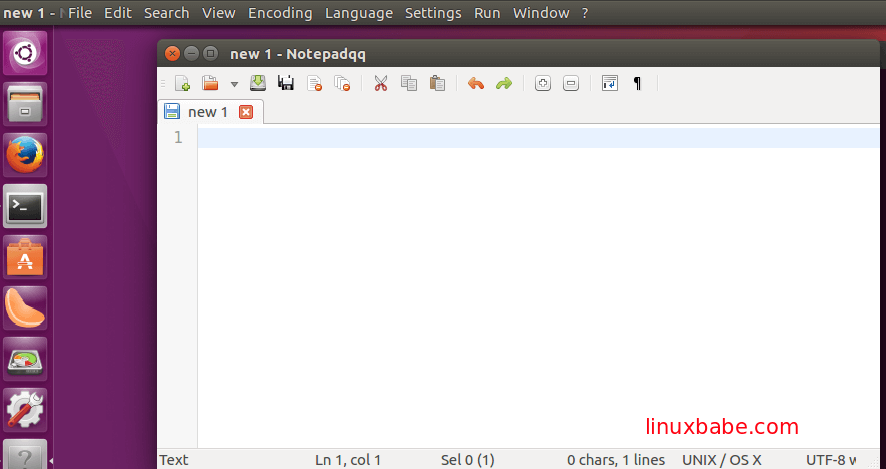The image size is (886, 469).
Task: Click the UNIX / OS X status label
Action: coord(721,460)
